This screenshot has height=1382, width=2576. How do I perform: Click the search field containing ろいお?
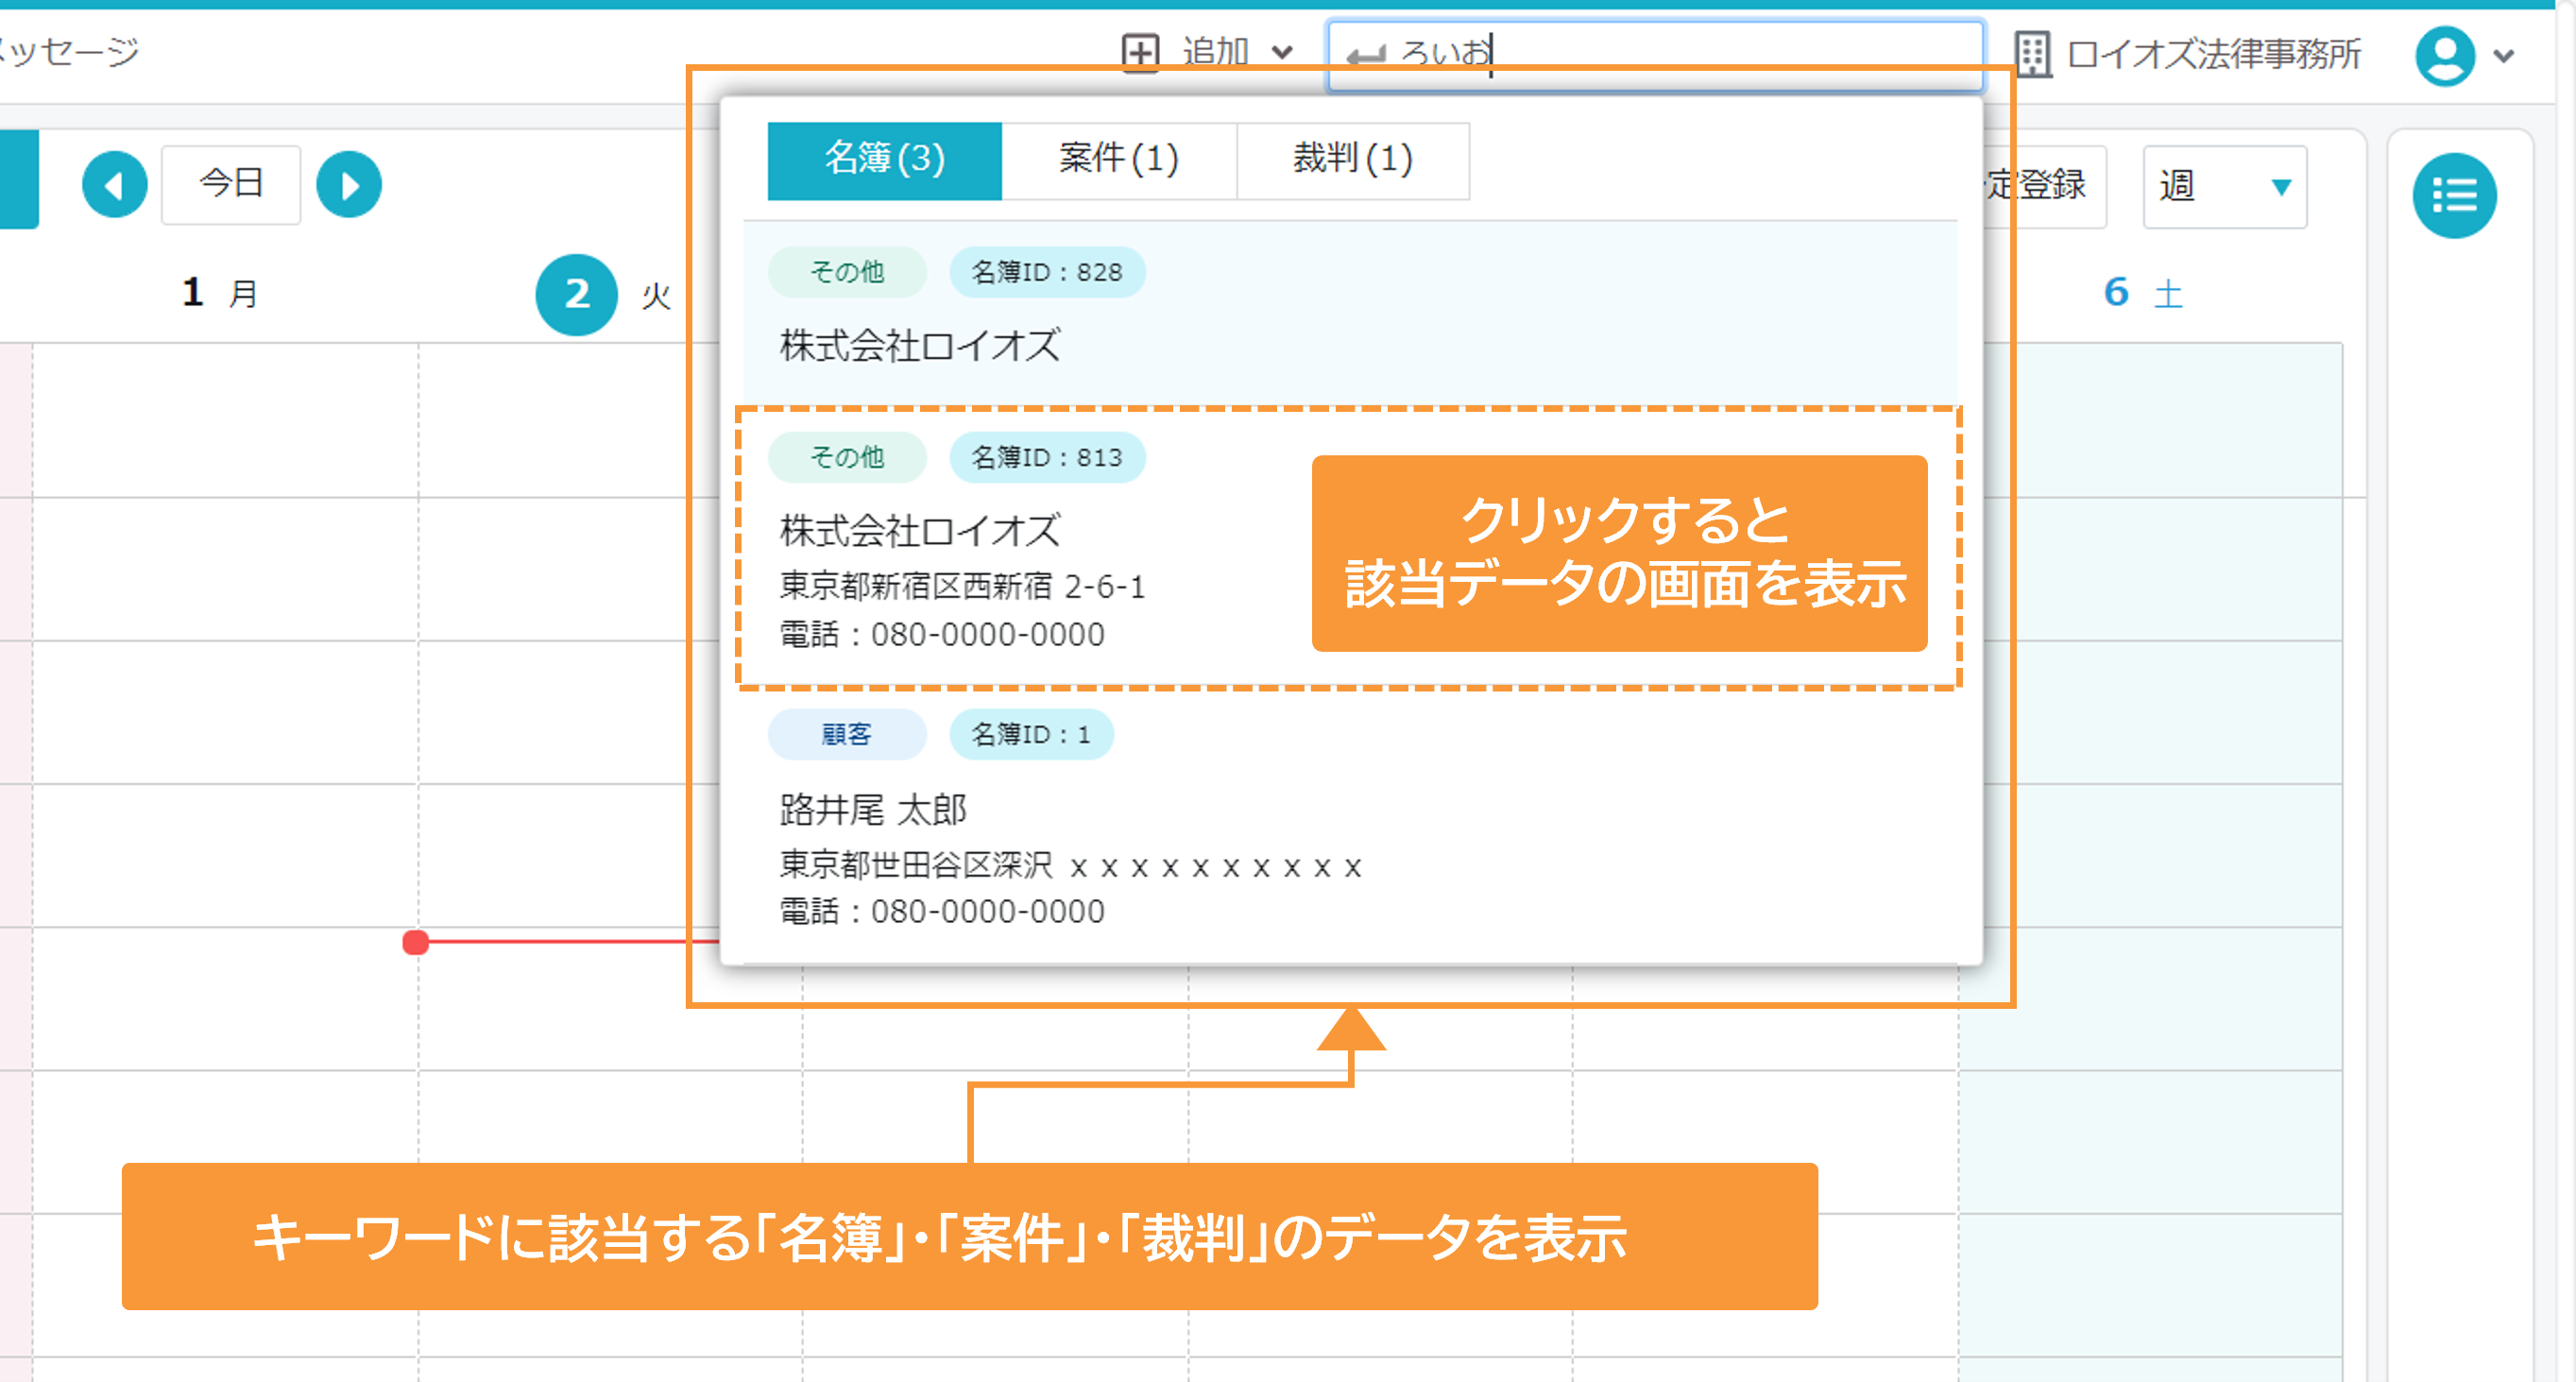point(1655,55)
